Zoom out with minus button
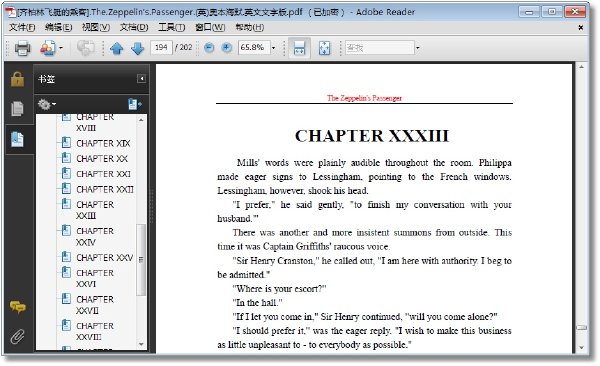The width and height of the screenshot is (600, 366). pos(209,47)
